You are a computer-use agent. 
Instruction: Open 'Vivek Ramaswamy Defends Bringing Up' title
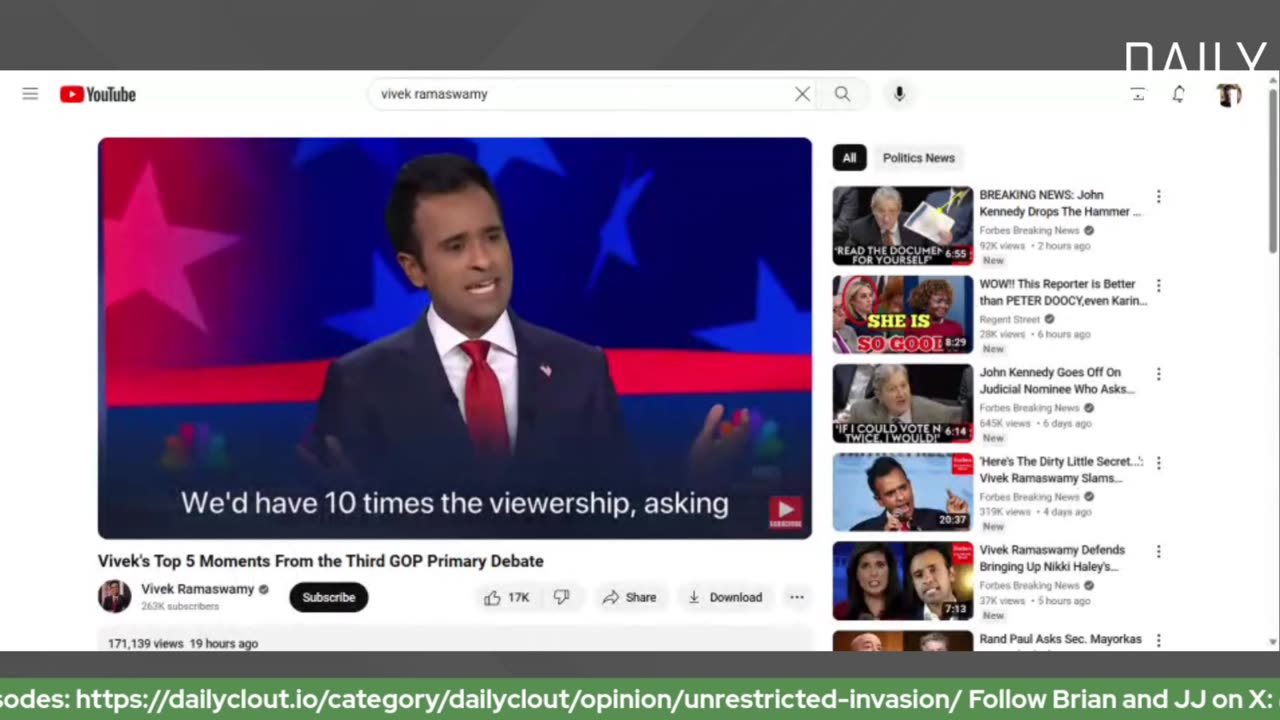click(x=1052, y=558)
